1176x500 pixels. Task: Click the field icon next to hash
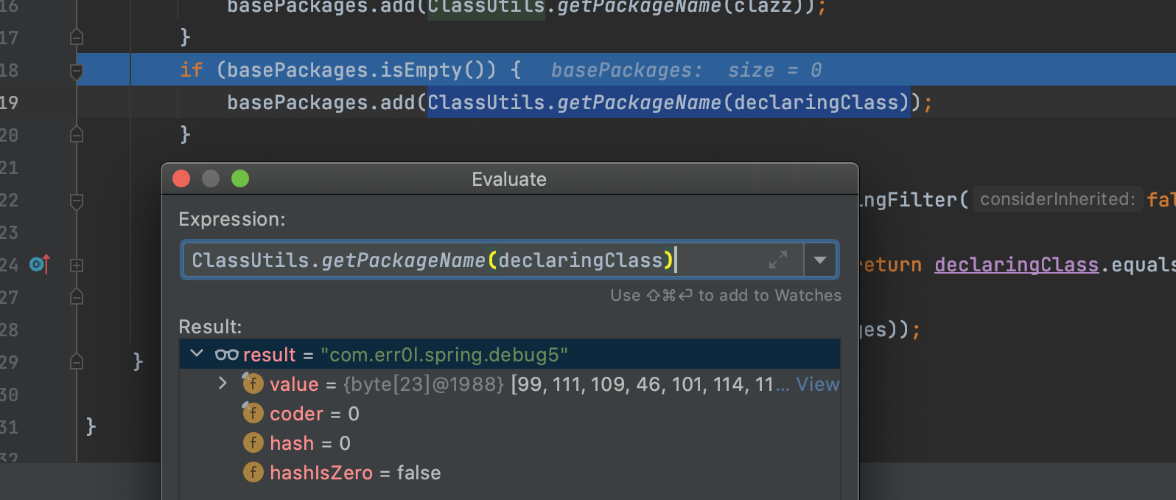(253, 443)
